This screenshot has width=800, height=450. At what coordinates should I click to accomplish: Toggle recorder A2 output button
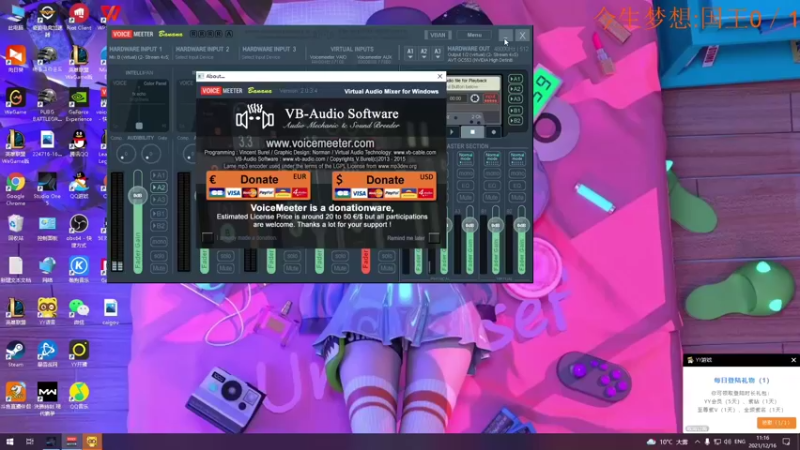(x=515, y=89)
